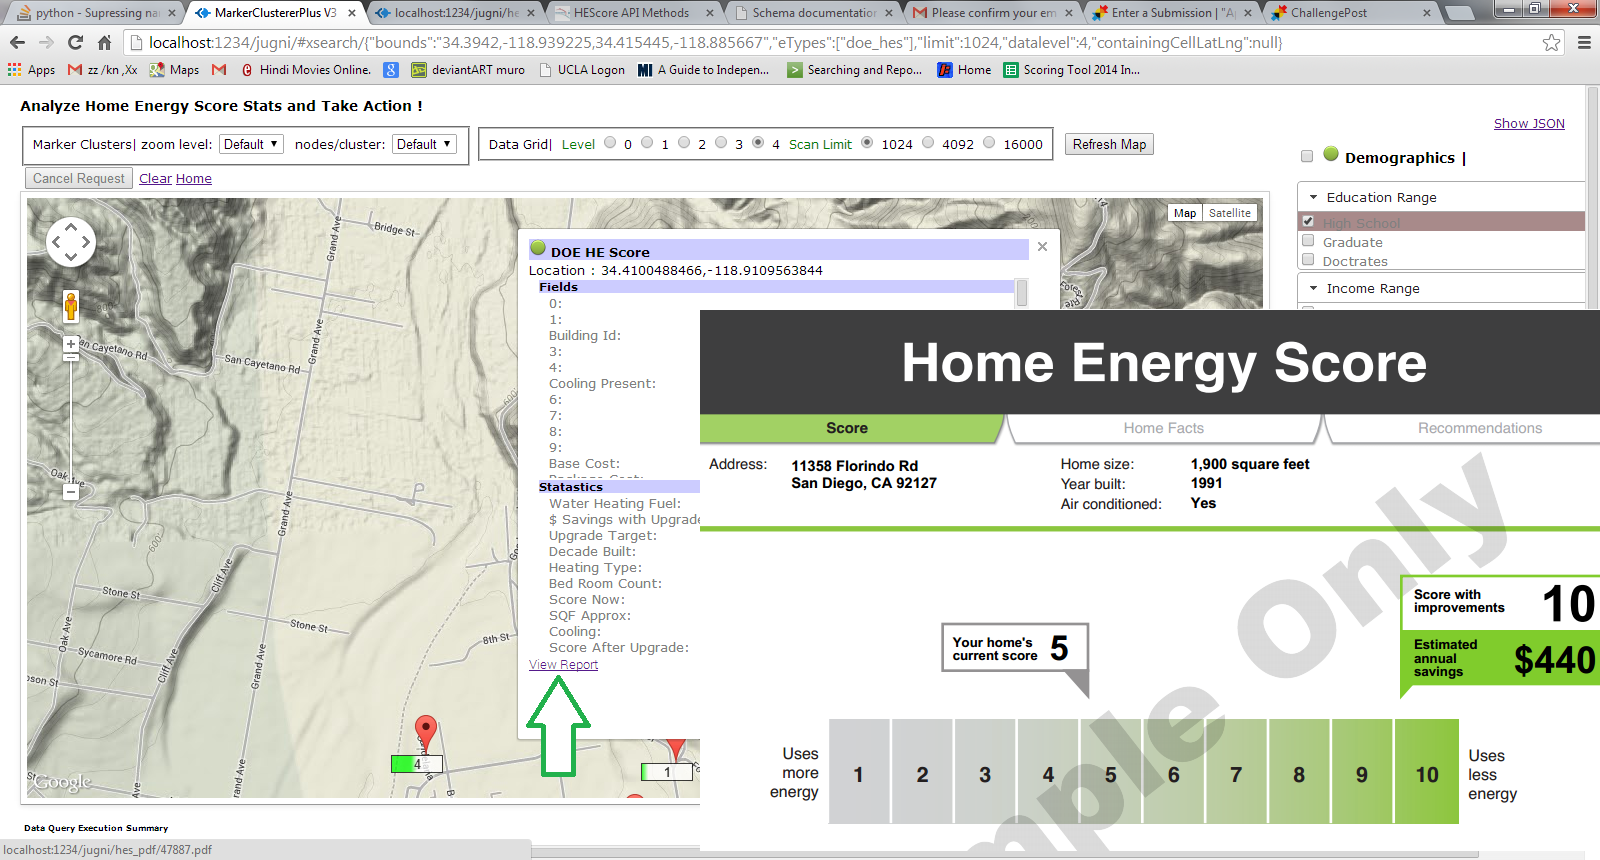The image size is (1600, 860).
Task: Open 'A Guide to Indepen...' bookmark
Action: pyautogui.click(x=704, y=70)
